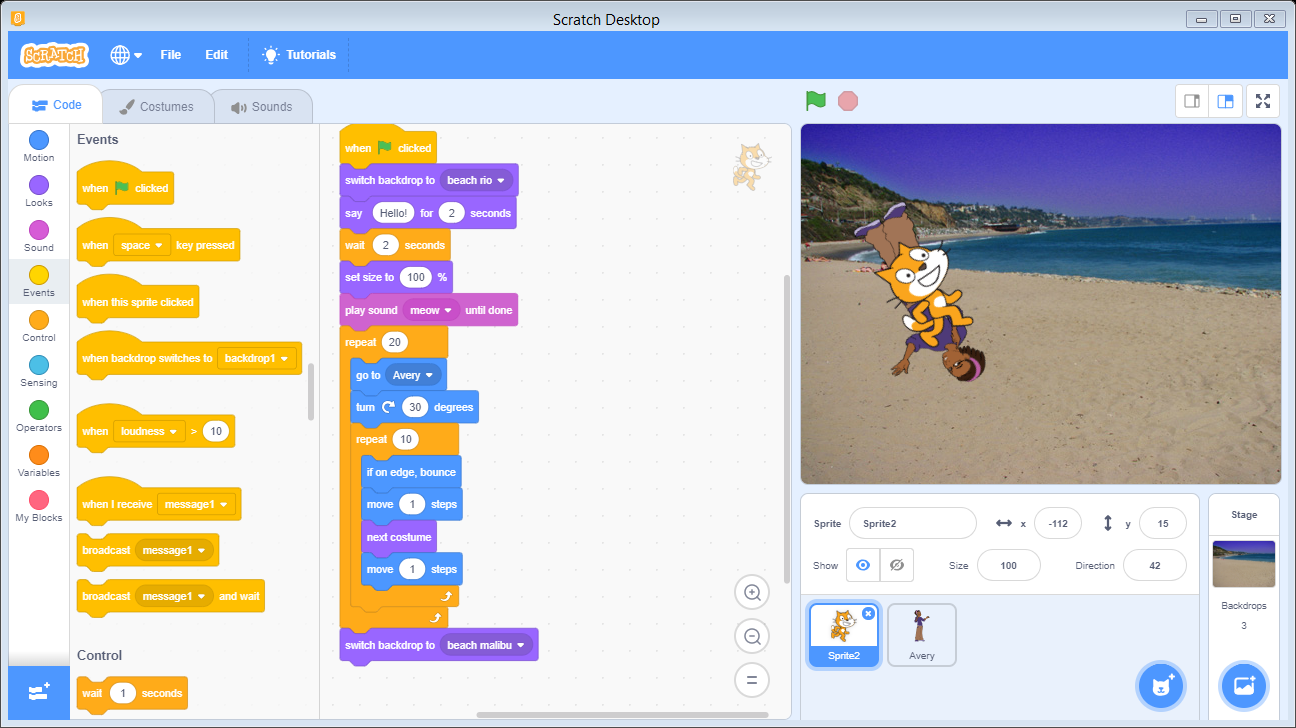Zoom in on the code workspace

coord(752,592)
